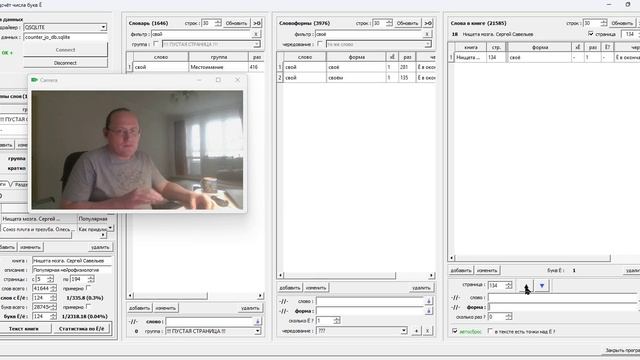Click the Словарь фильтр input field
The width and height of the screenshot is (640, 360).
point(201,34)
